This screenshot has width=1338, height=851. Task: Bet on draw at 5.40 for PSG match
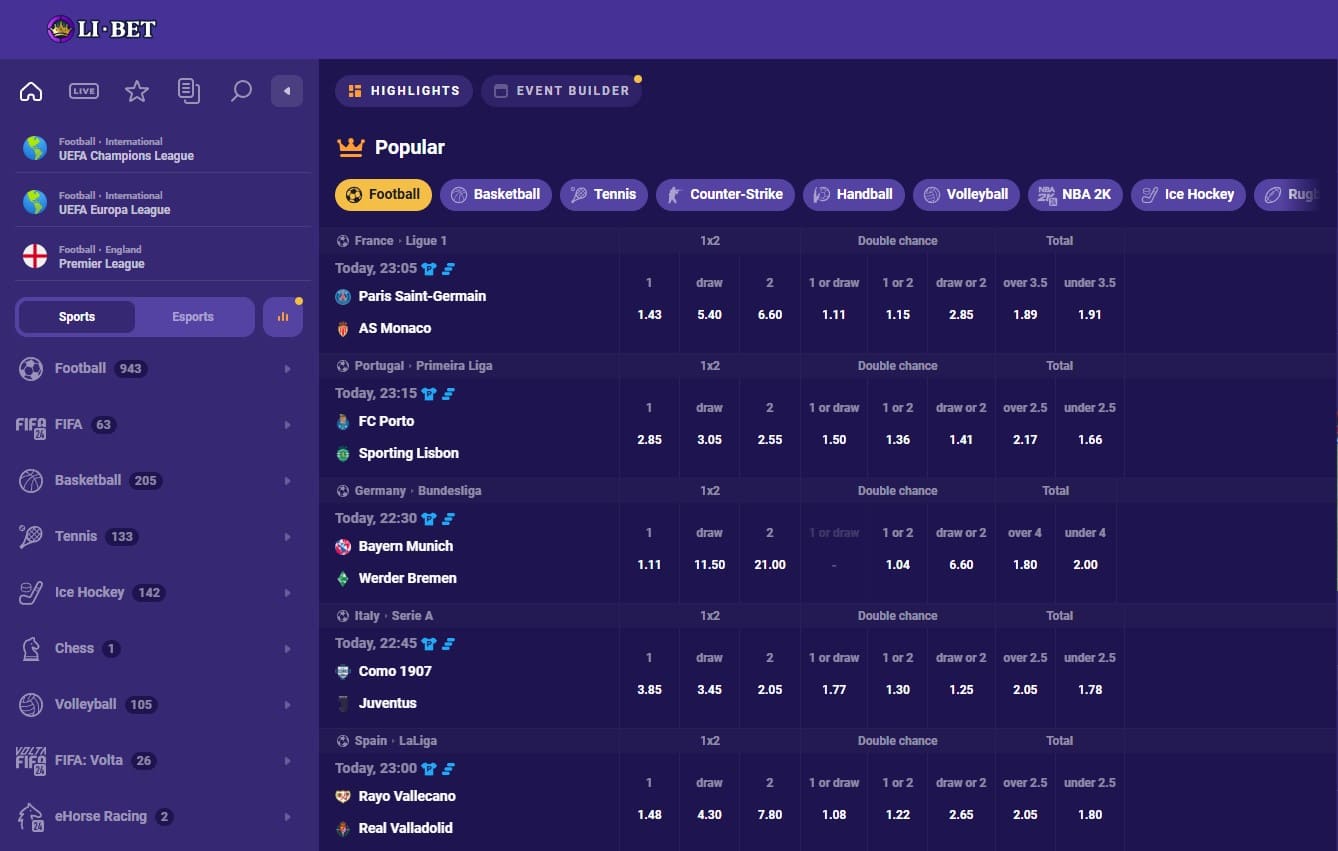709,315
